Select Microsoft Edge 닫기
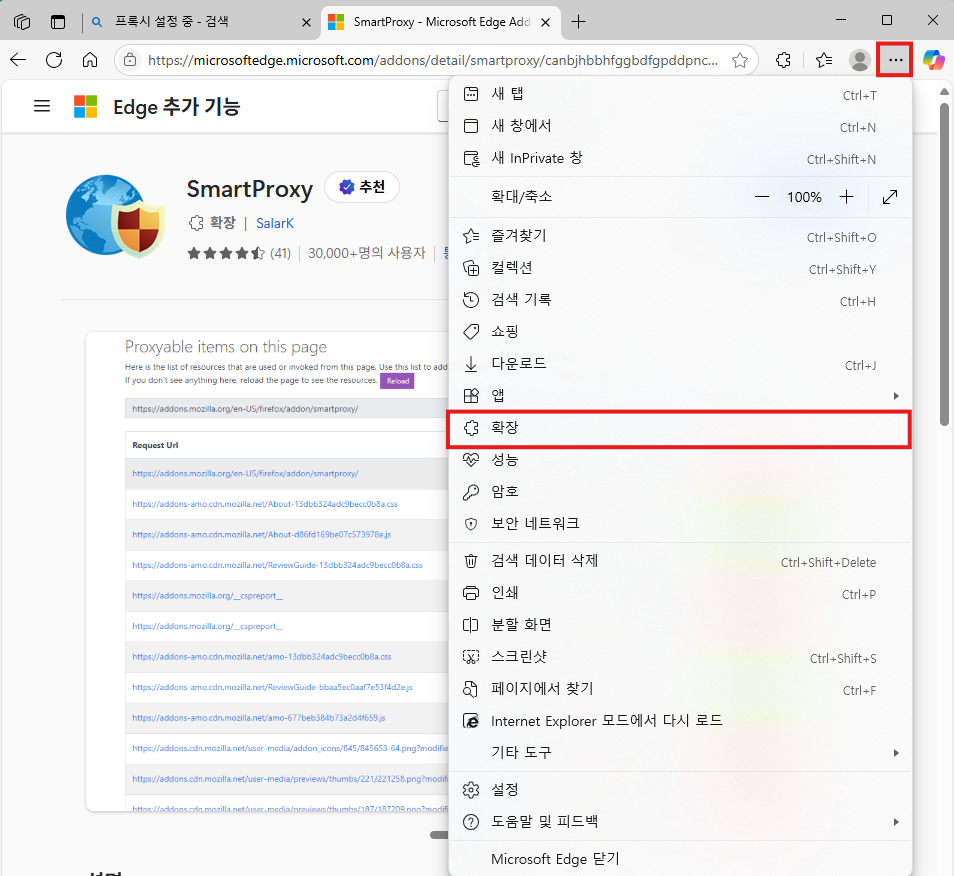954x876 pixels. tap(680, 859)
